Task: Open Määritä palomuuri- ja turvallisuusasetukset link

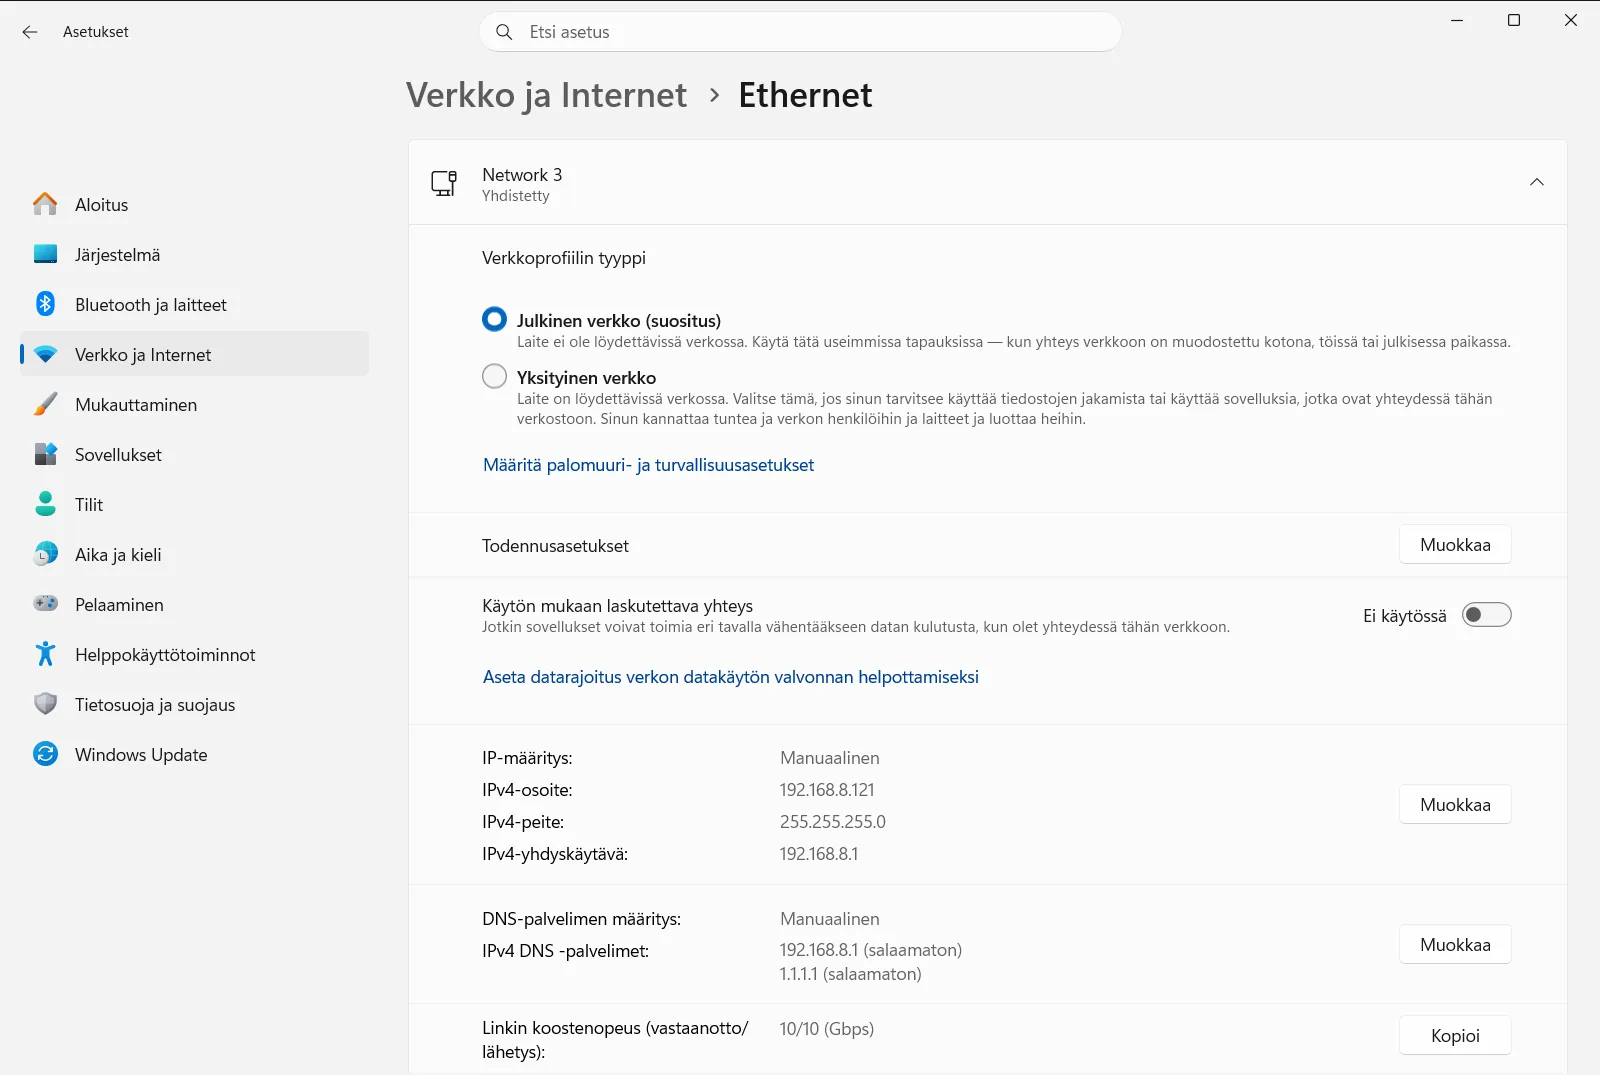Action: point(648,465)
